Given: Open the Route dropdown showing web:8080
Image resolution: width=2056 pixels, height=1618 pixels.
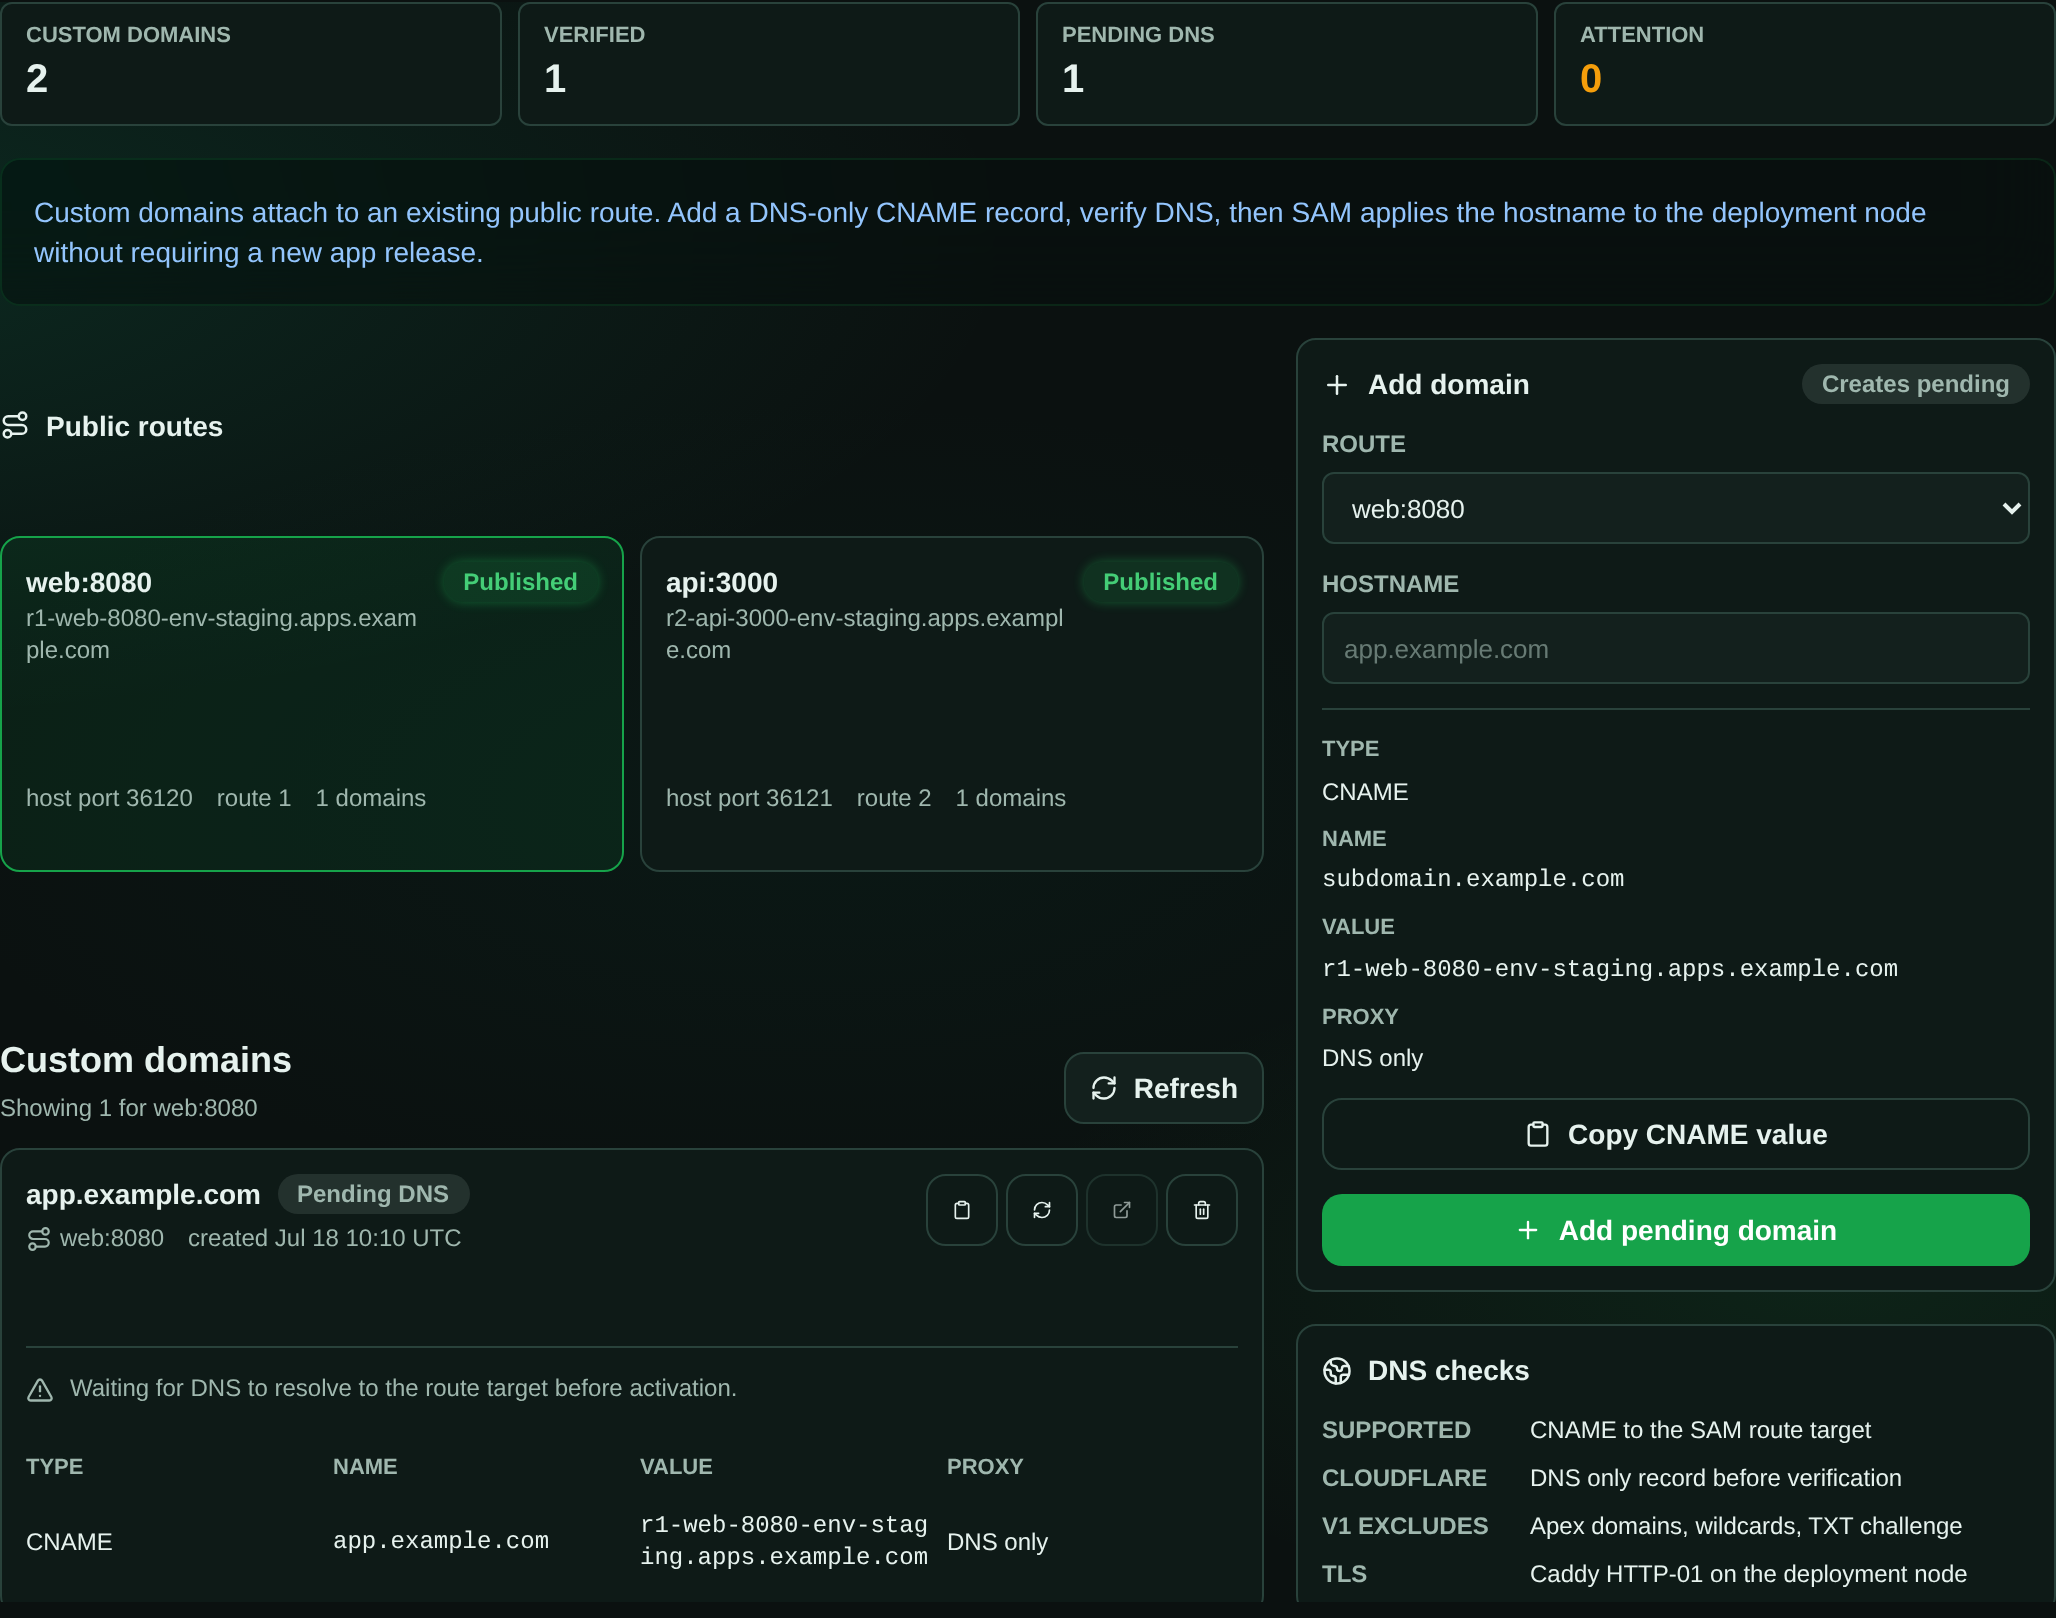Looking at the screenshot, I should [1675, 509].
